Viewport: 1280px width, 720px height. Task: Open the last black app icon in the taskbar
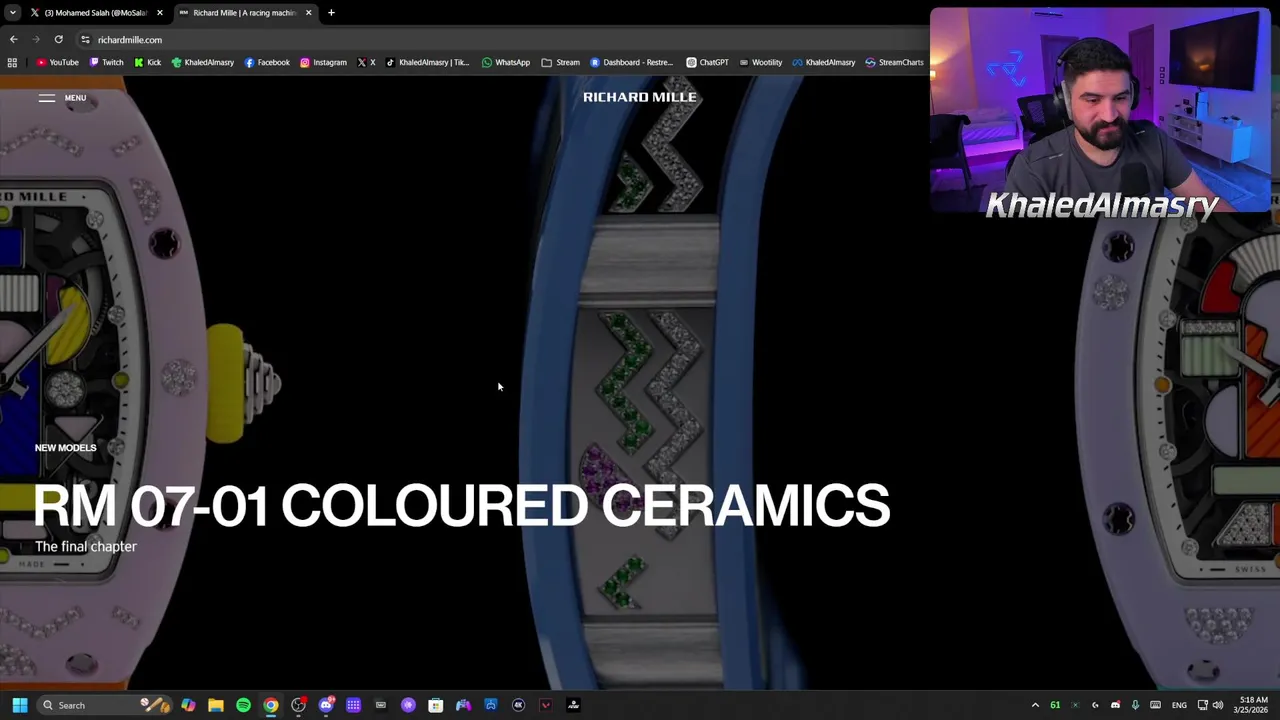point(573,705)
